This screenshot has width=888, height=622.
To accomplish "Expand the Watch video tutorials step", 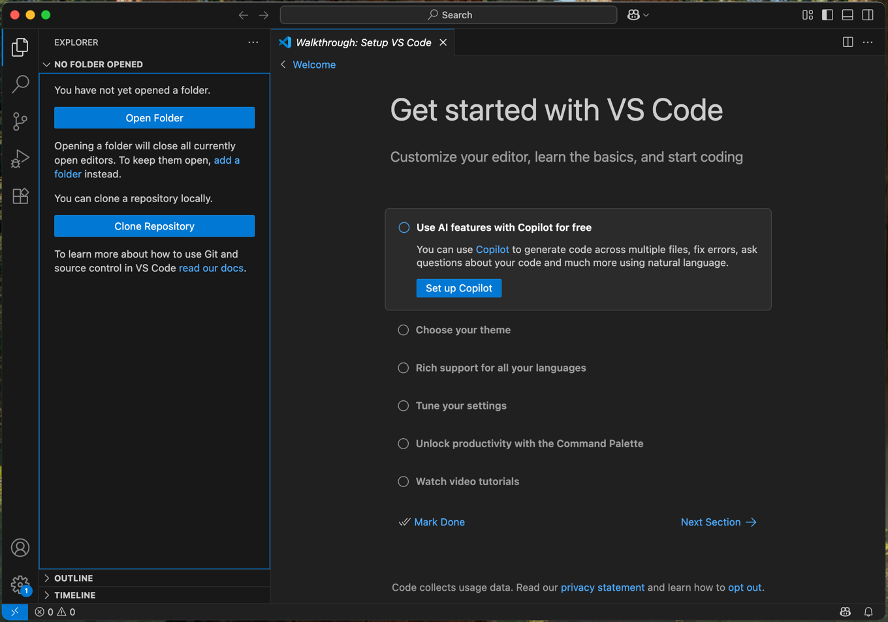I will pyautogui.click(x=467, y=482).
